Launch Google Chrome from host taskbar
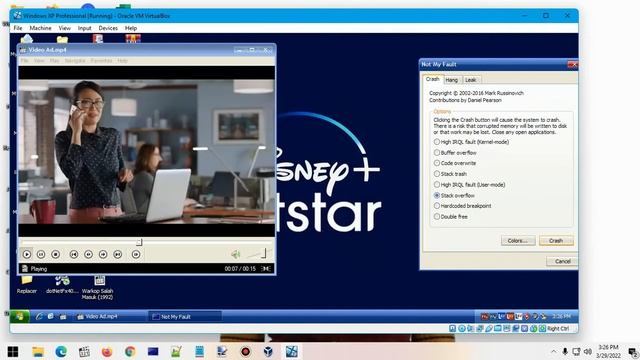The image size is (640, 360). (130, 351)
